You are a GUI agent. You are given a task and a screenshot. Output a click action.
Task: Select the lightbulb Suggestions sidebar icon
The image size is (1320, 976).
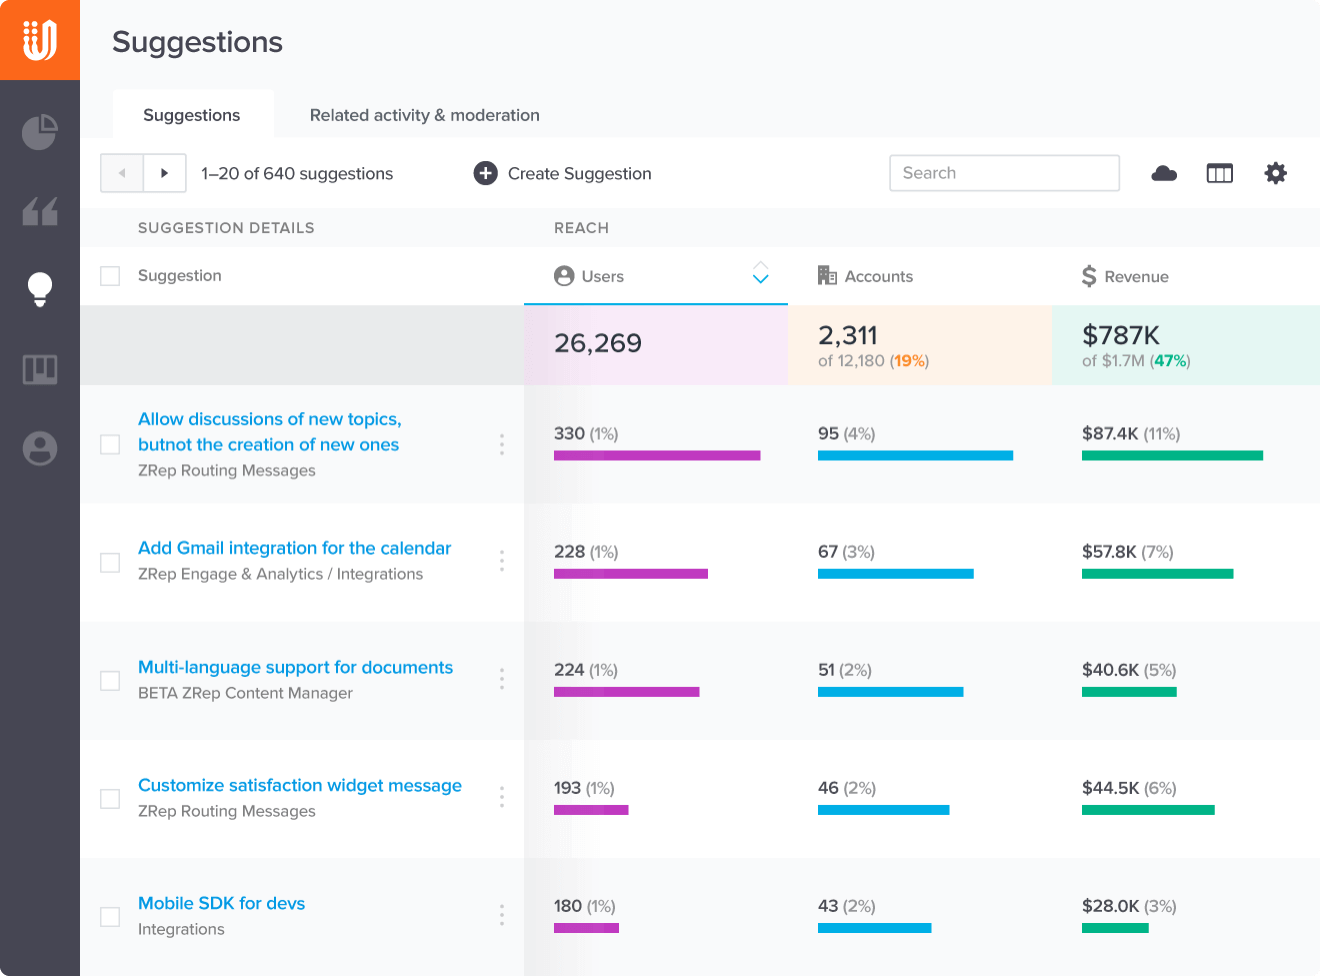(40, 289)
